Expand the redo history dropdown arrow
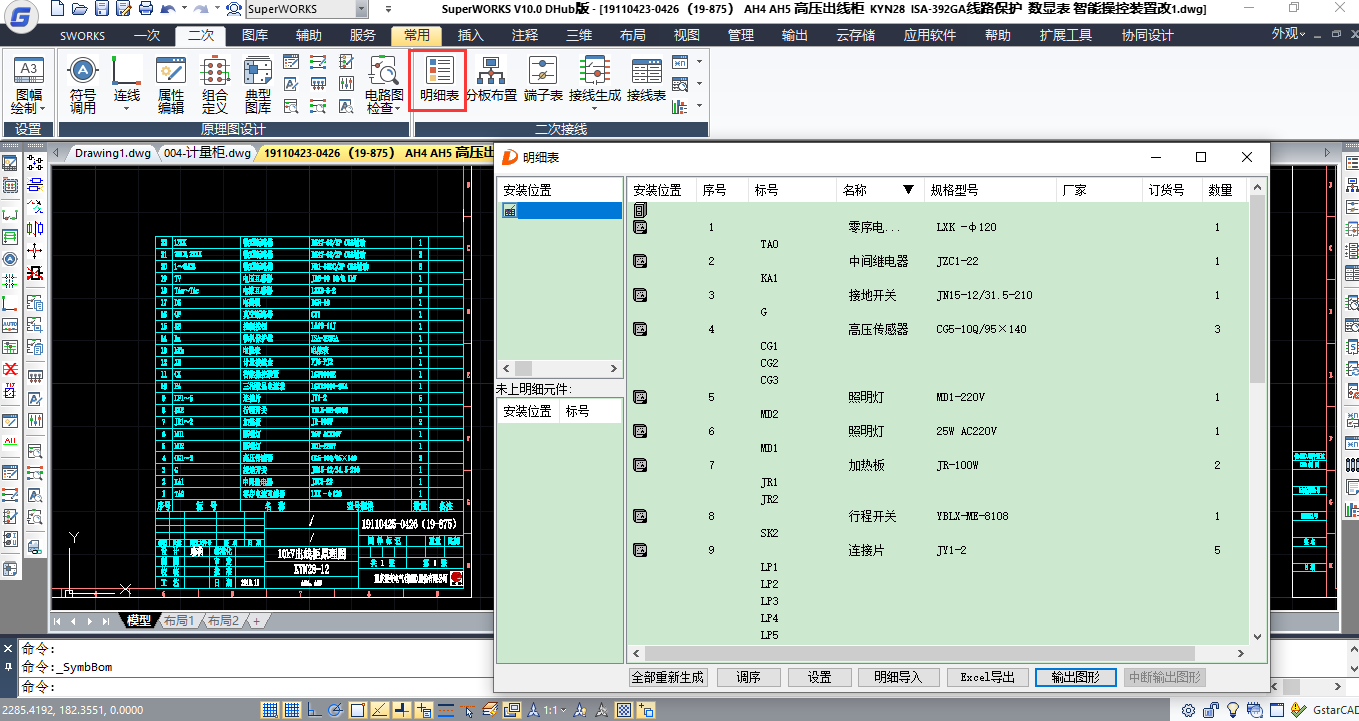Viewport: 1359px width, 721px height. (x=215, y=9)
